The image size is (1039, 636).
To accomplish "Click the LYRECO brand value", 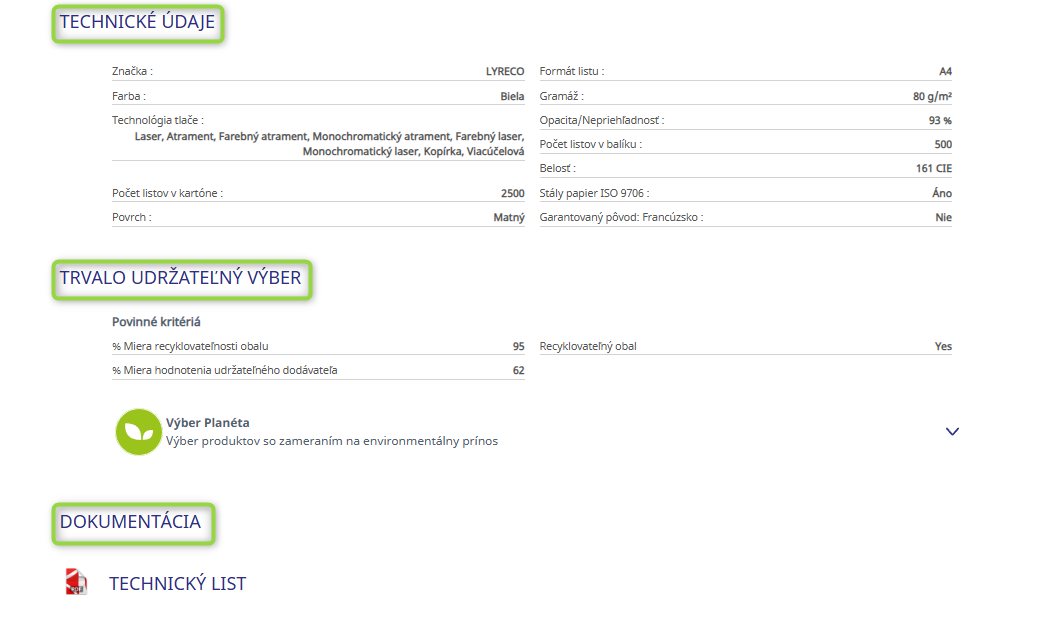I will (505, 72).
